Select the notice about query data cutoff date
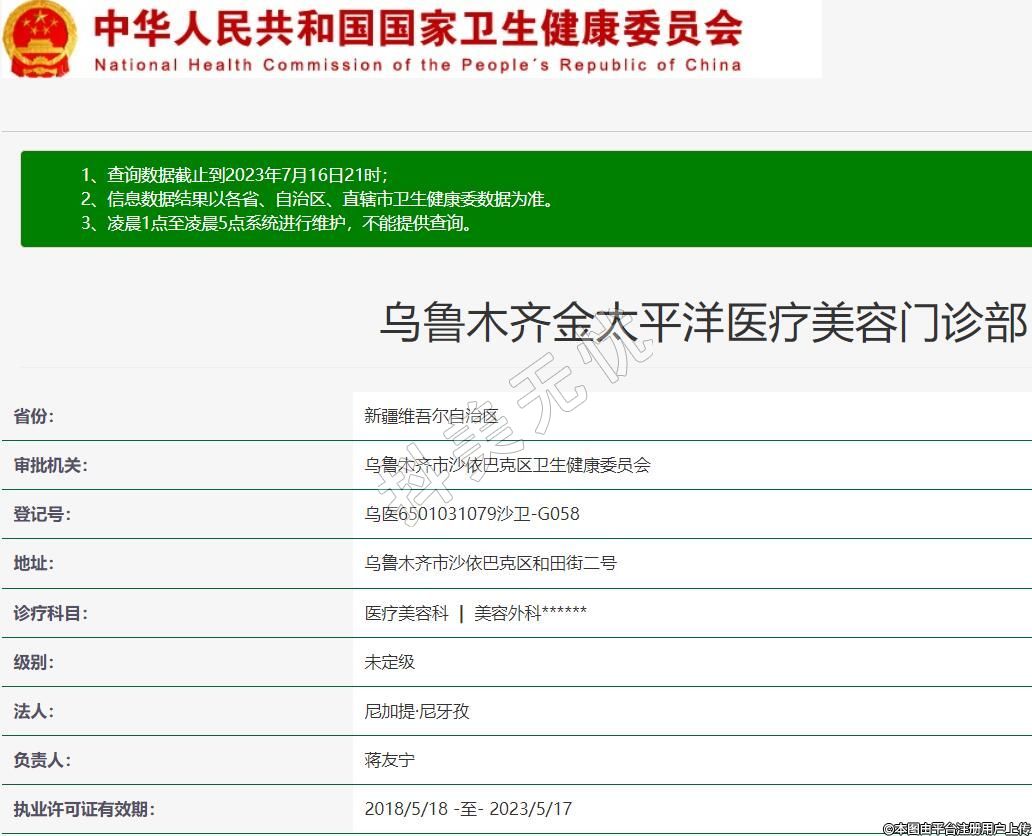 [x=234, y=174]
